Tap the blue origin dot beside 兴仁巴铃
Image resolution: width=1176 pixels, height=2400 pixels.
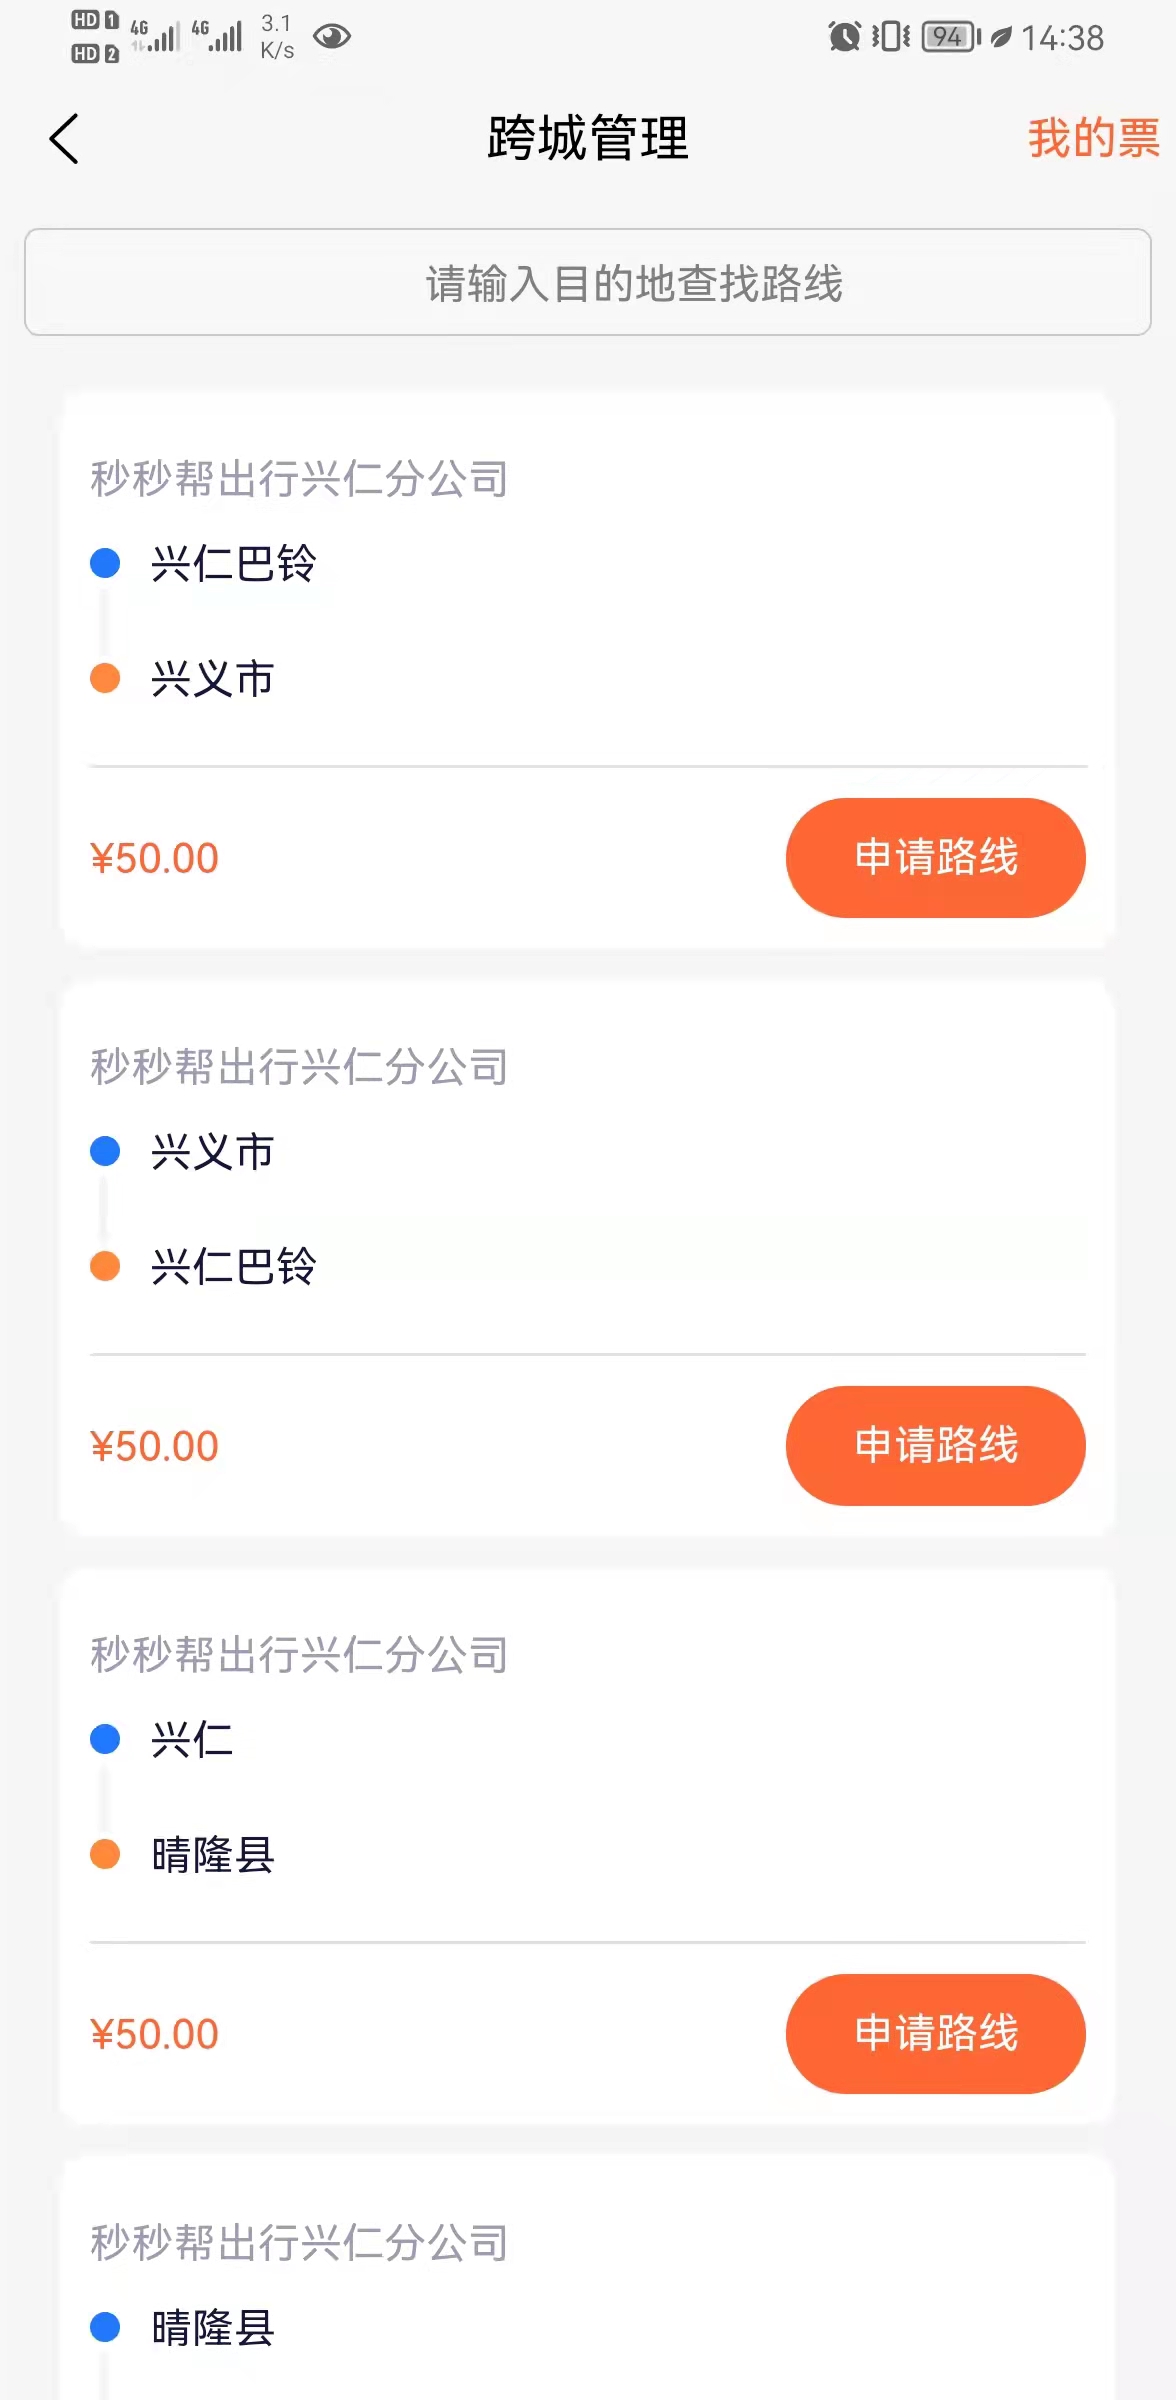pyautogui.click(x=105, y=563)
